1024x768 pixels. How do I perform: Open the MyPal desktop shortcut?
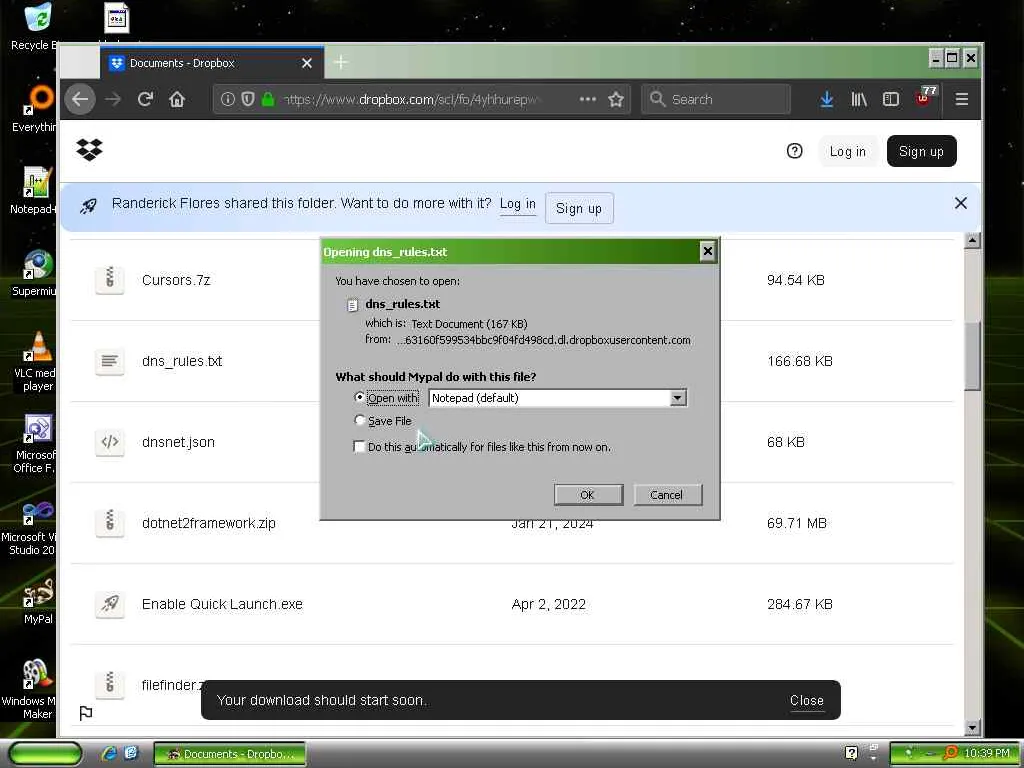(x=37, y=601)
